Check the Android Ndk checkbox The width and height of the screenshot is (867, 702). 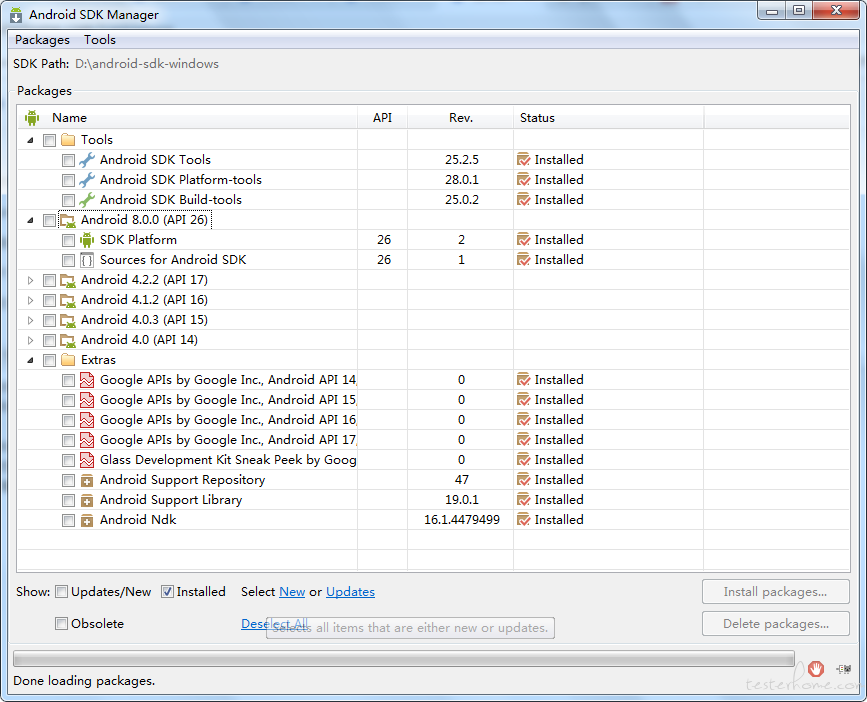pos(68,521)
